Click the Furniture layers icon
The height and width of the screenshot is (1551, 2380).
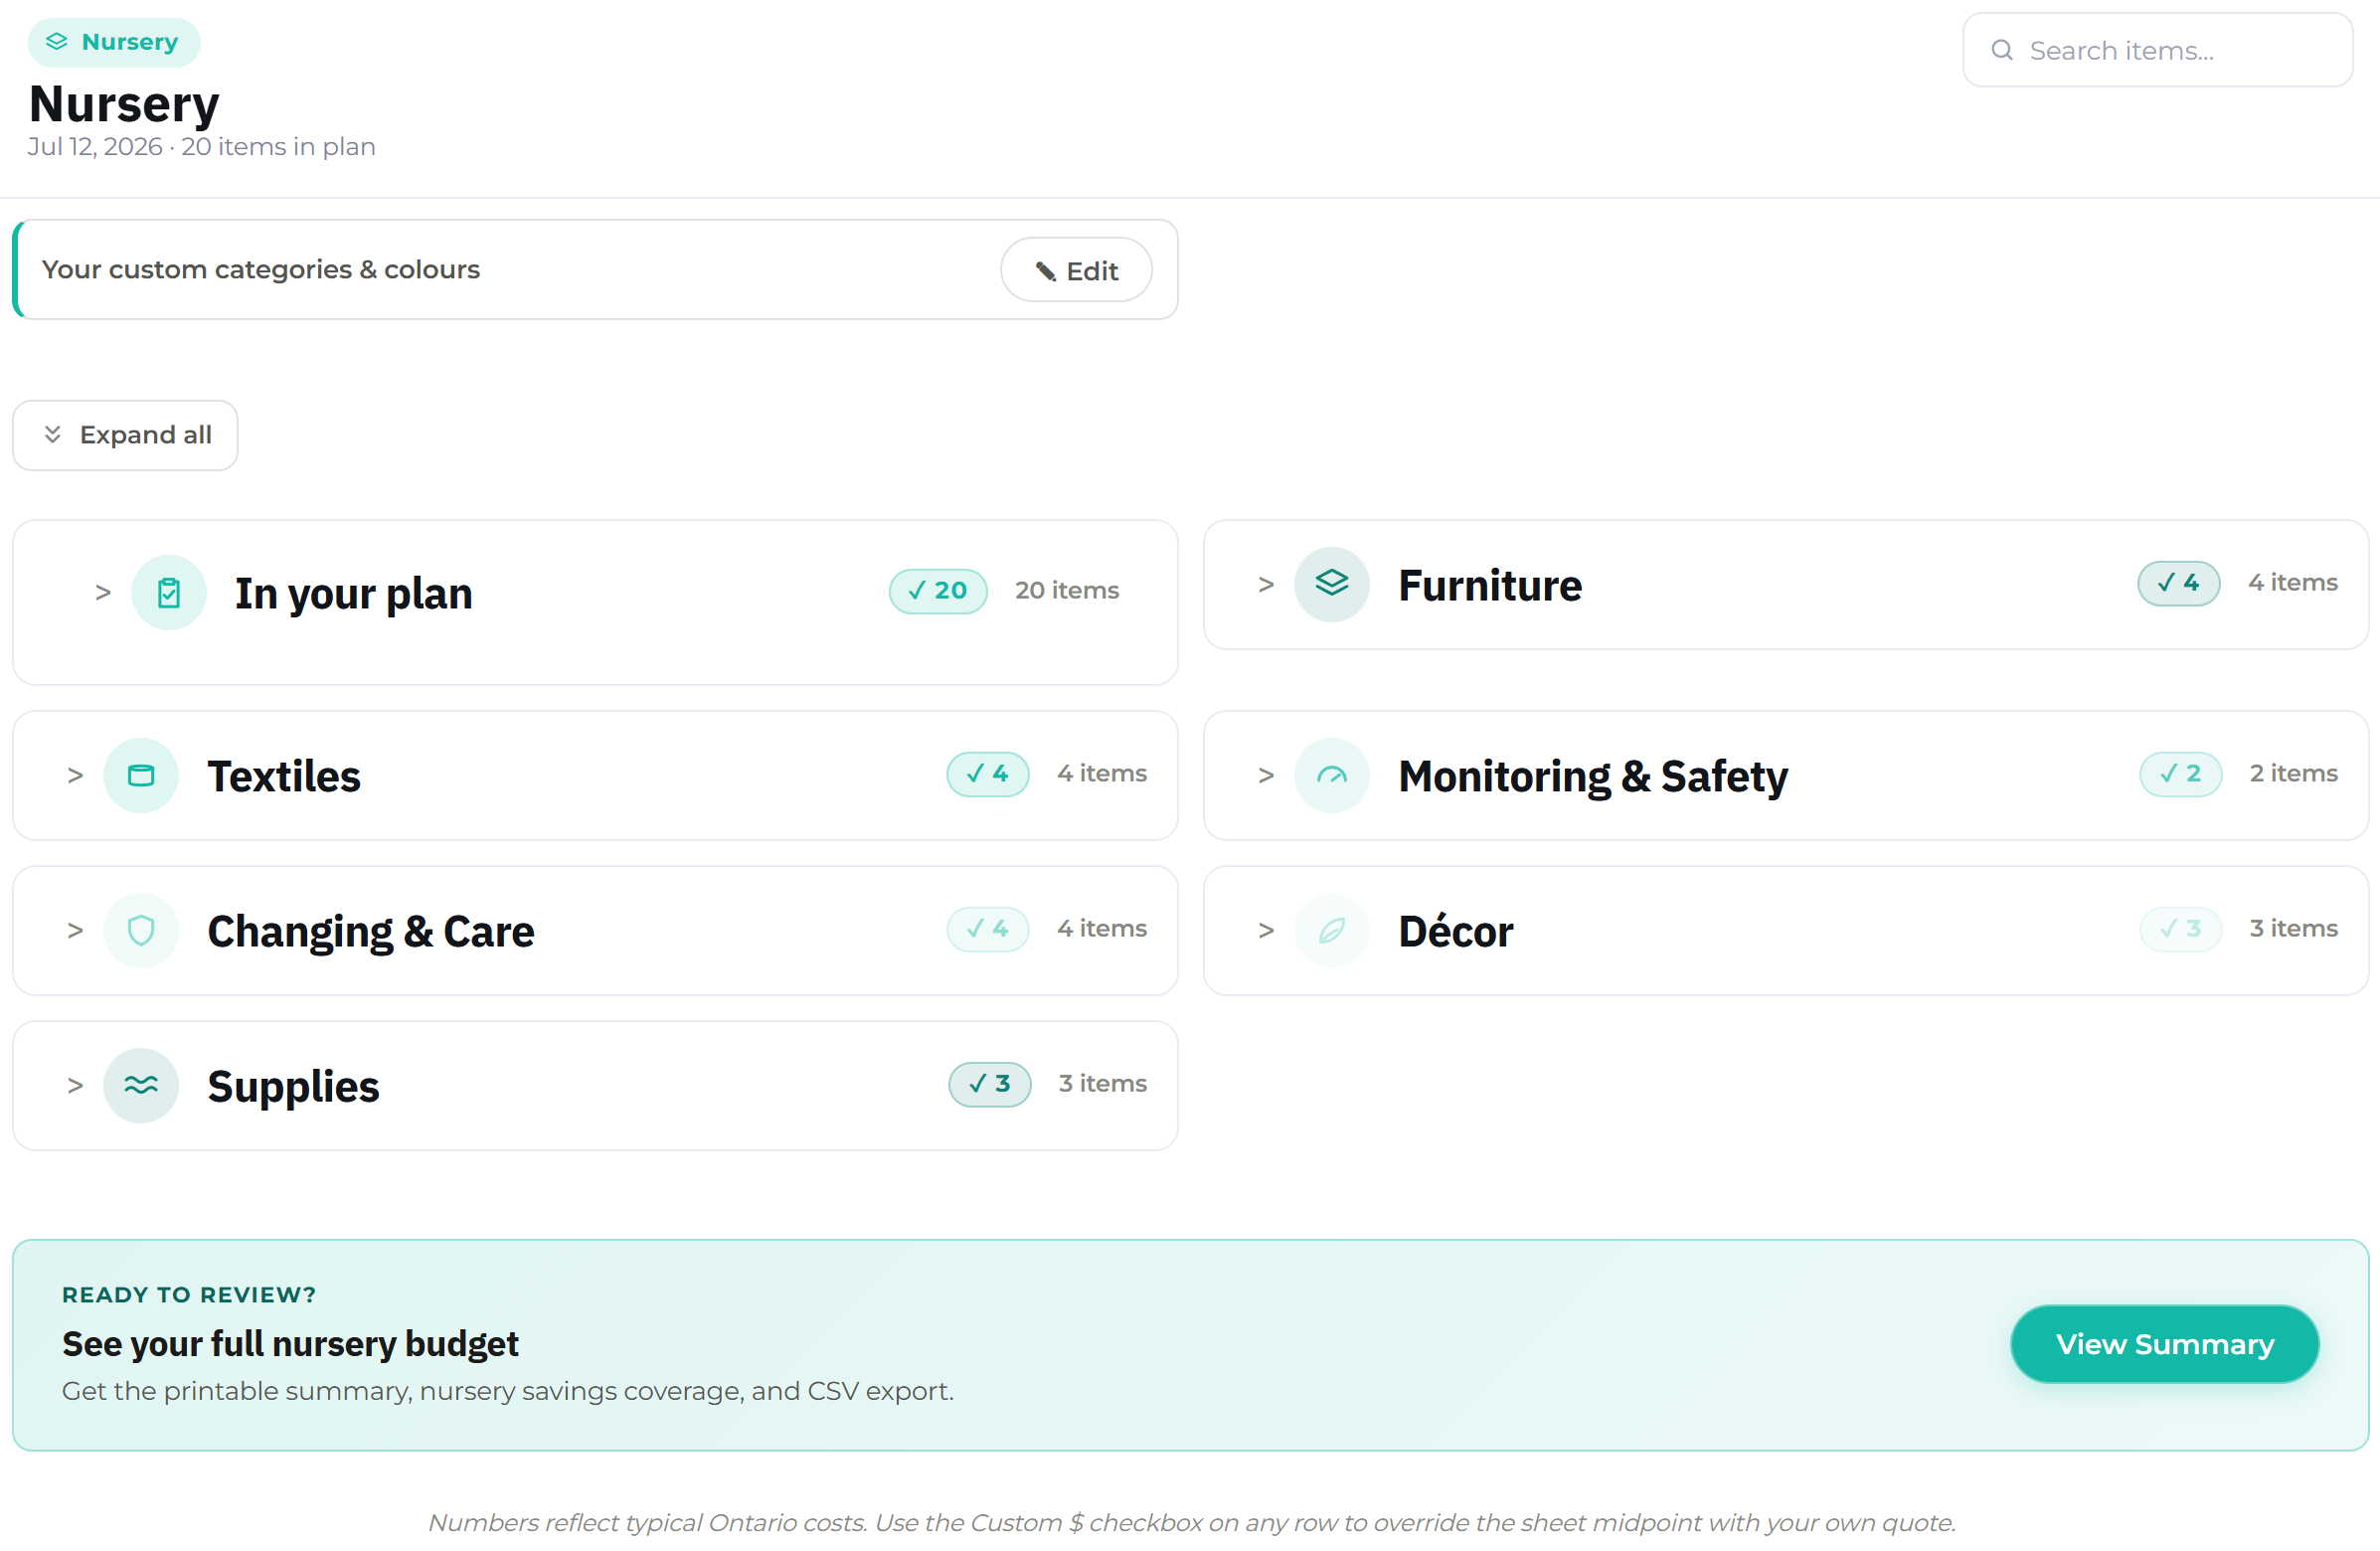[x=1331, y=584]
